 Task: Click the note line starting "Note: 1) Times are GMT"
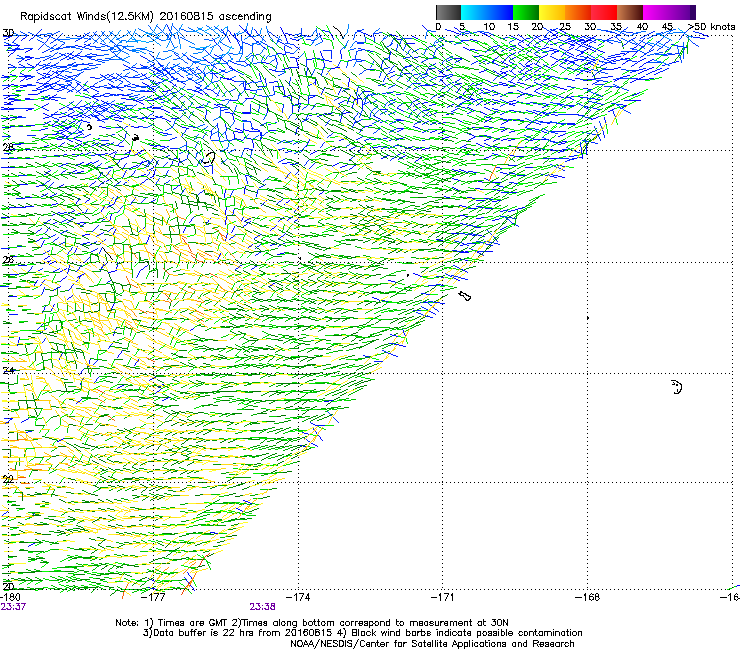tap(312, 623)
